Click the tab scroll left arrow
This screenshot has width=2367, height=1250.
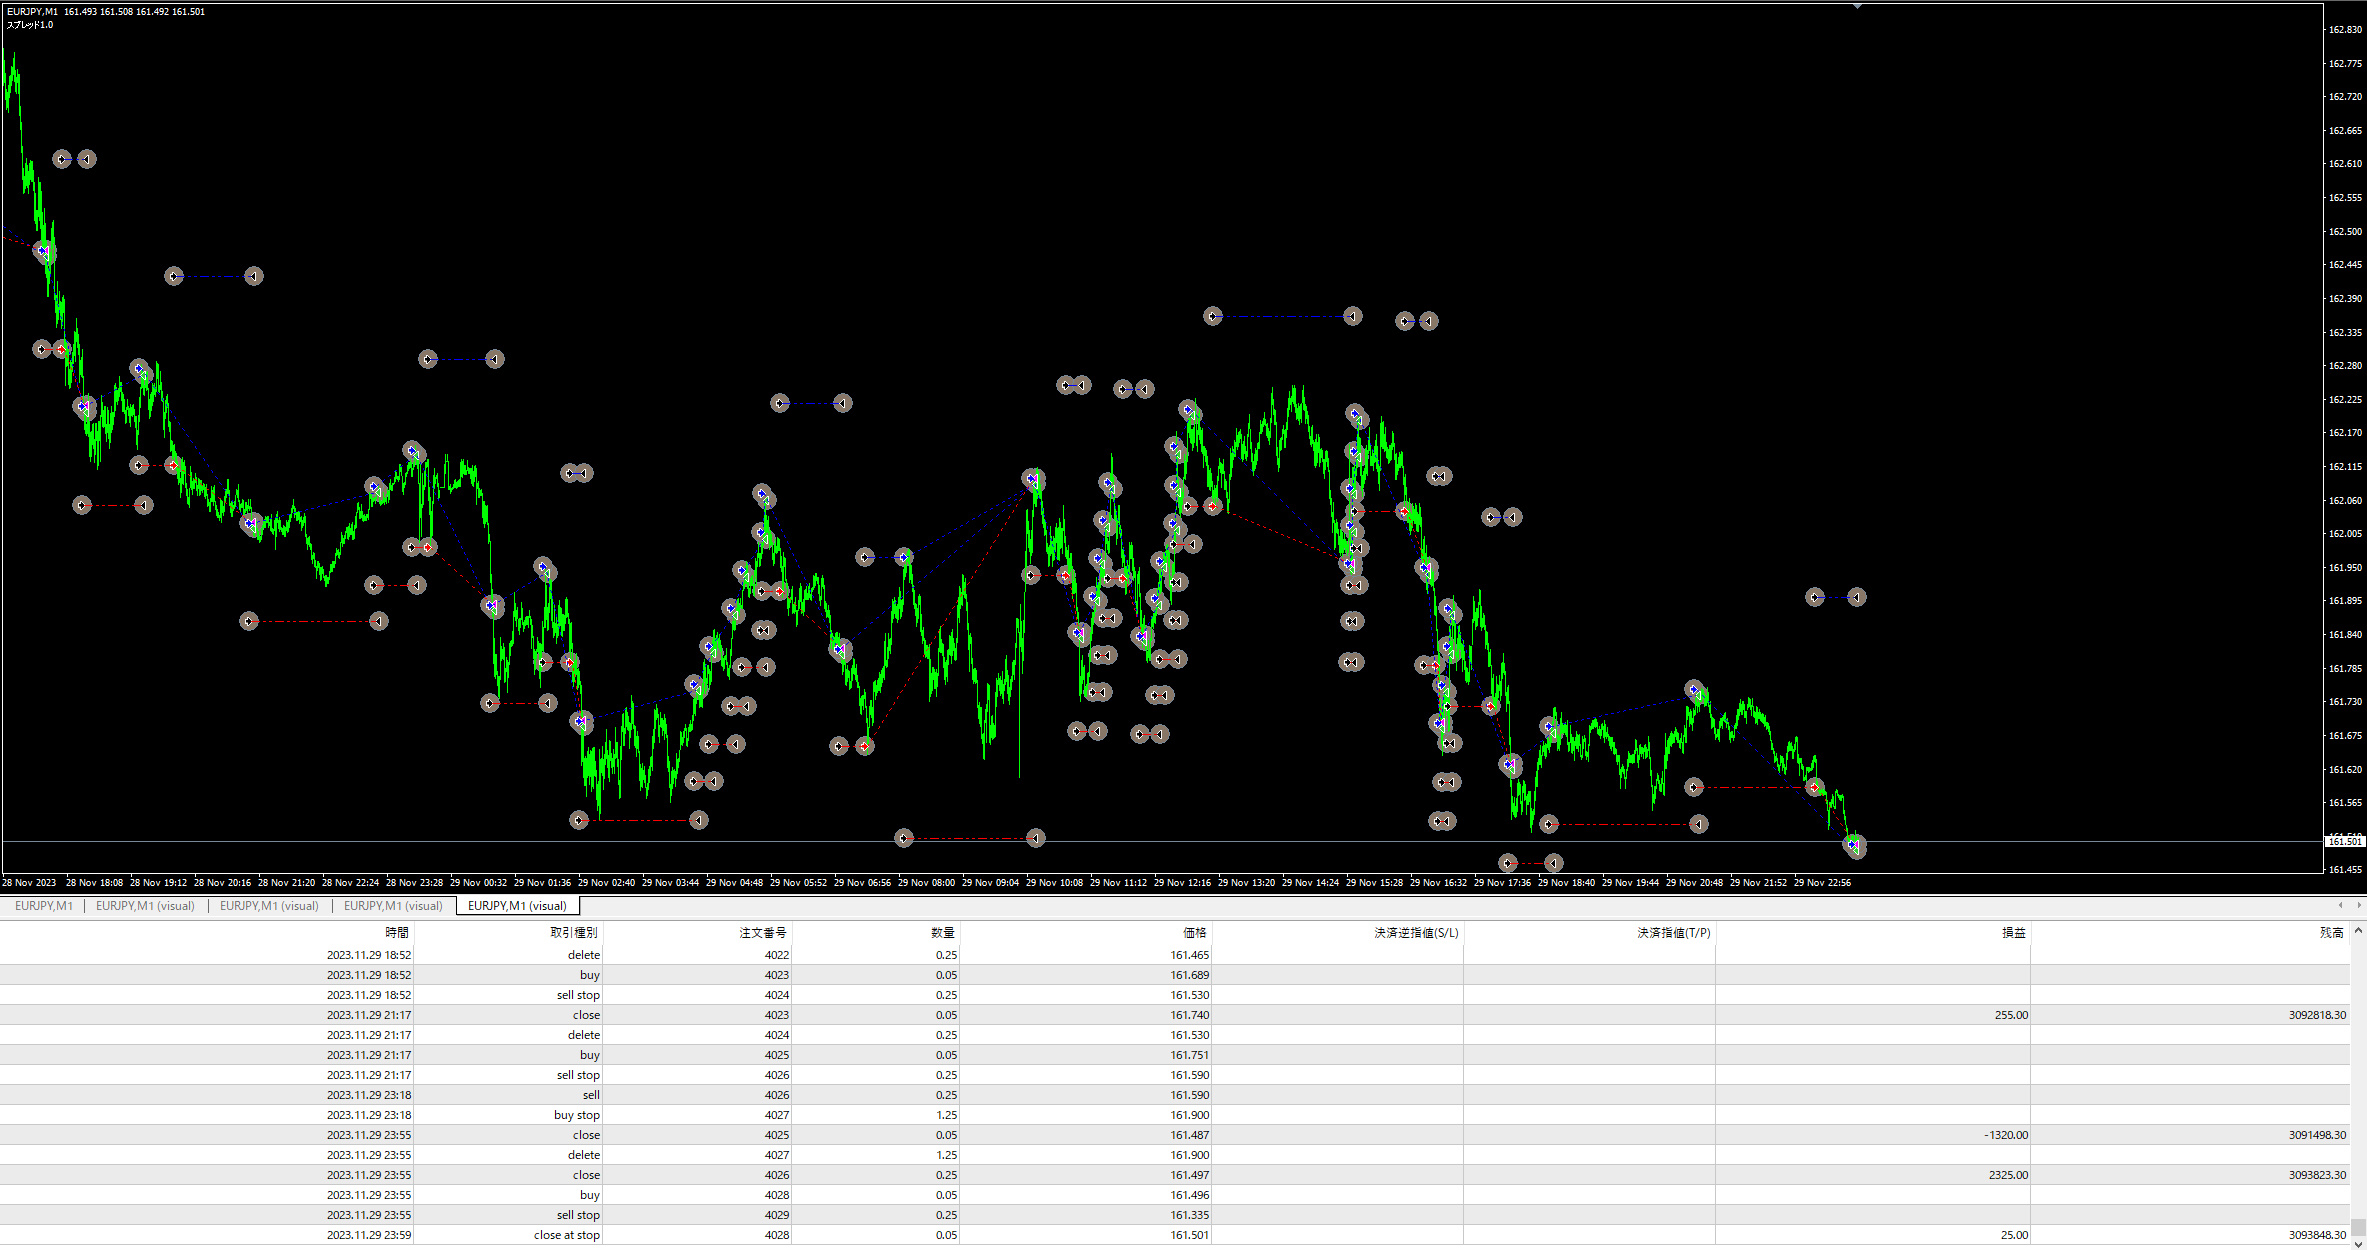(x=2339, y=906)
